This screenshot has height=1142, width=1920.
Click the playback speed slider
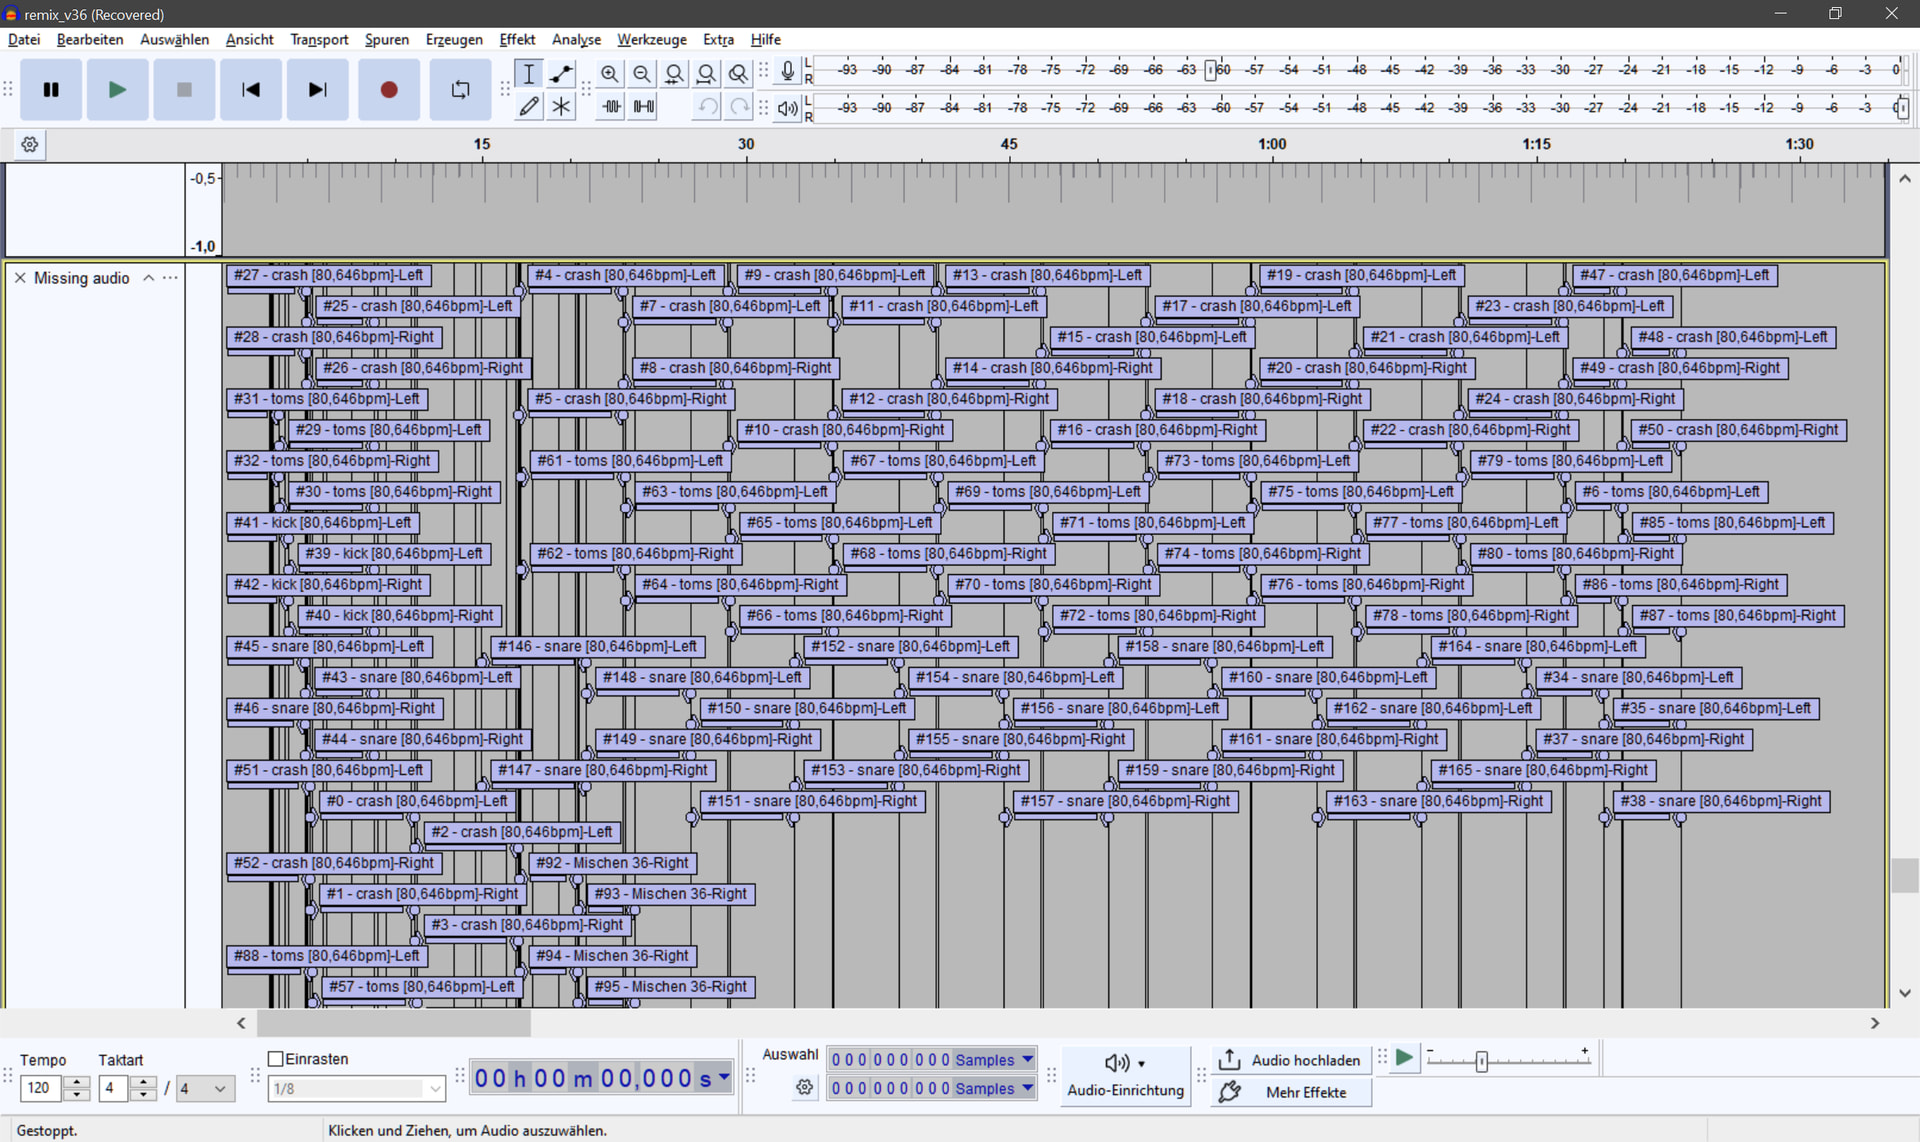pos(1481,1061)
